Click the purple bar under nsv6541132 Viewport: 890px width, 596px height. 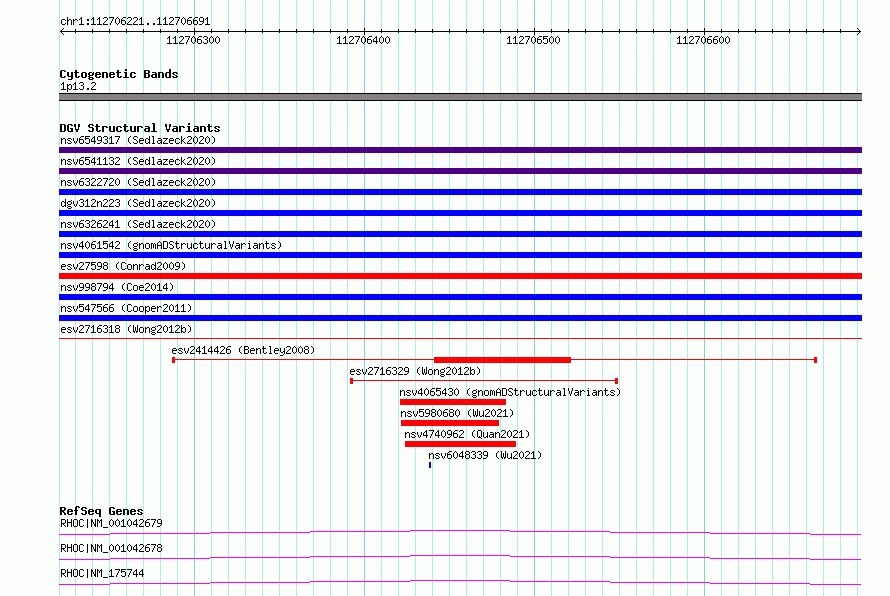460,171
